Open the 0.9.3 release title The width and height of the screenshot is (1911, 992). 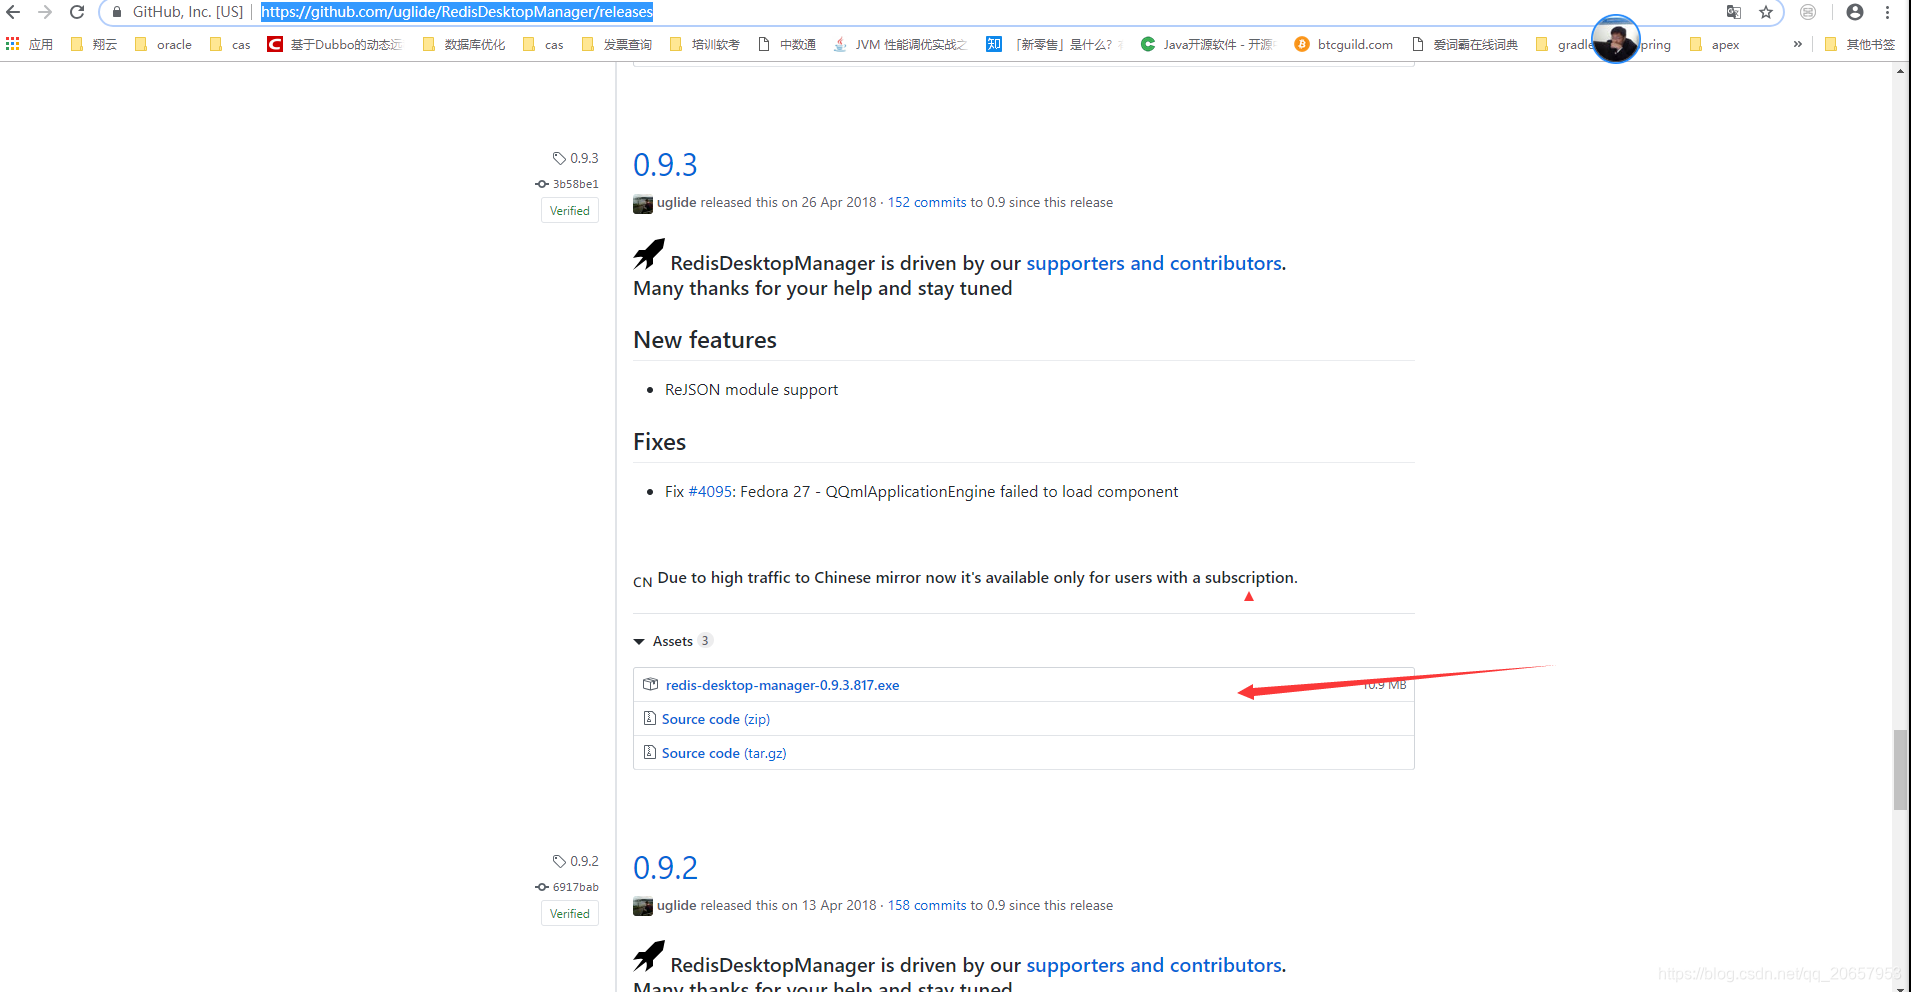point(665,165)
